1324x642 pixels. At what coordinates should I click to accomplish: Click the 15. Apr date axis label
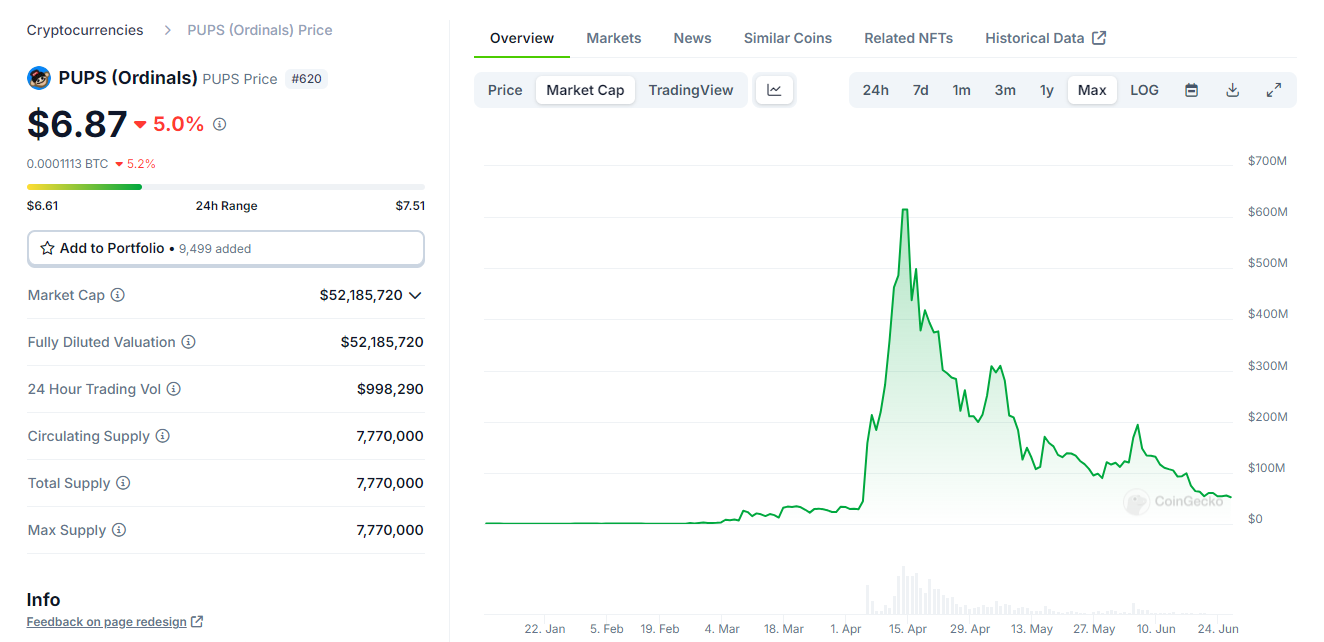tap(907, 629)
